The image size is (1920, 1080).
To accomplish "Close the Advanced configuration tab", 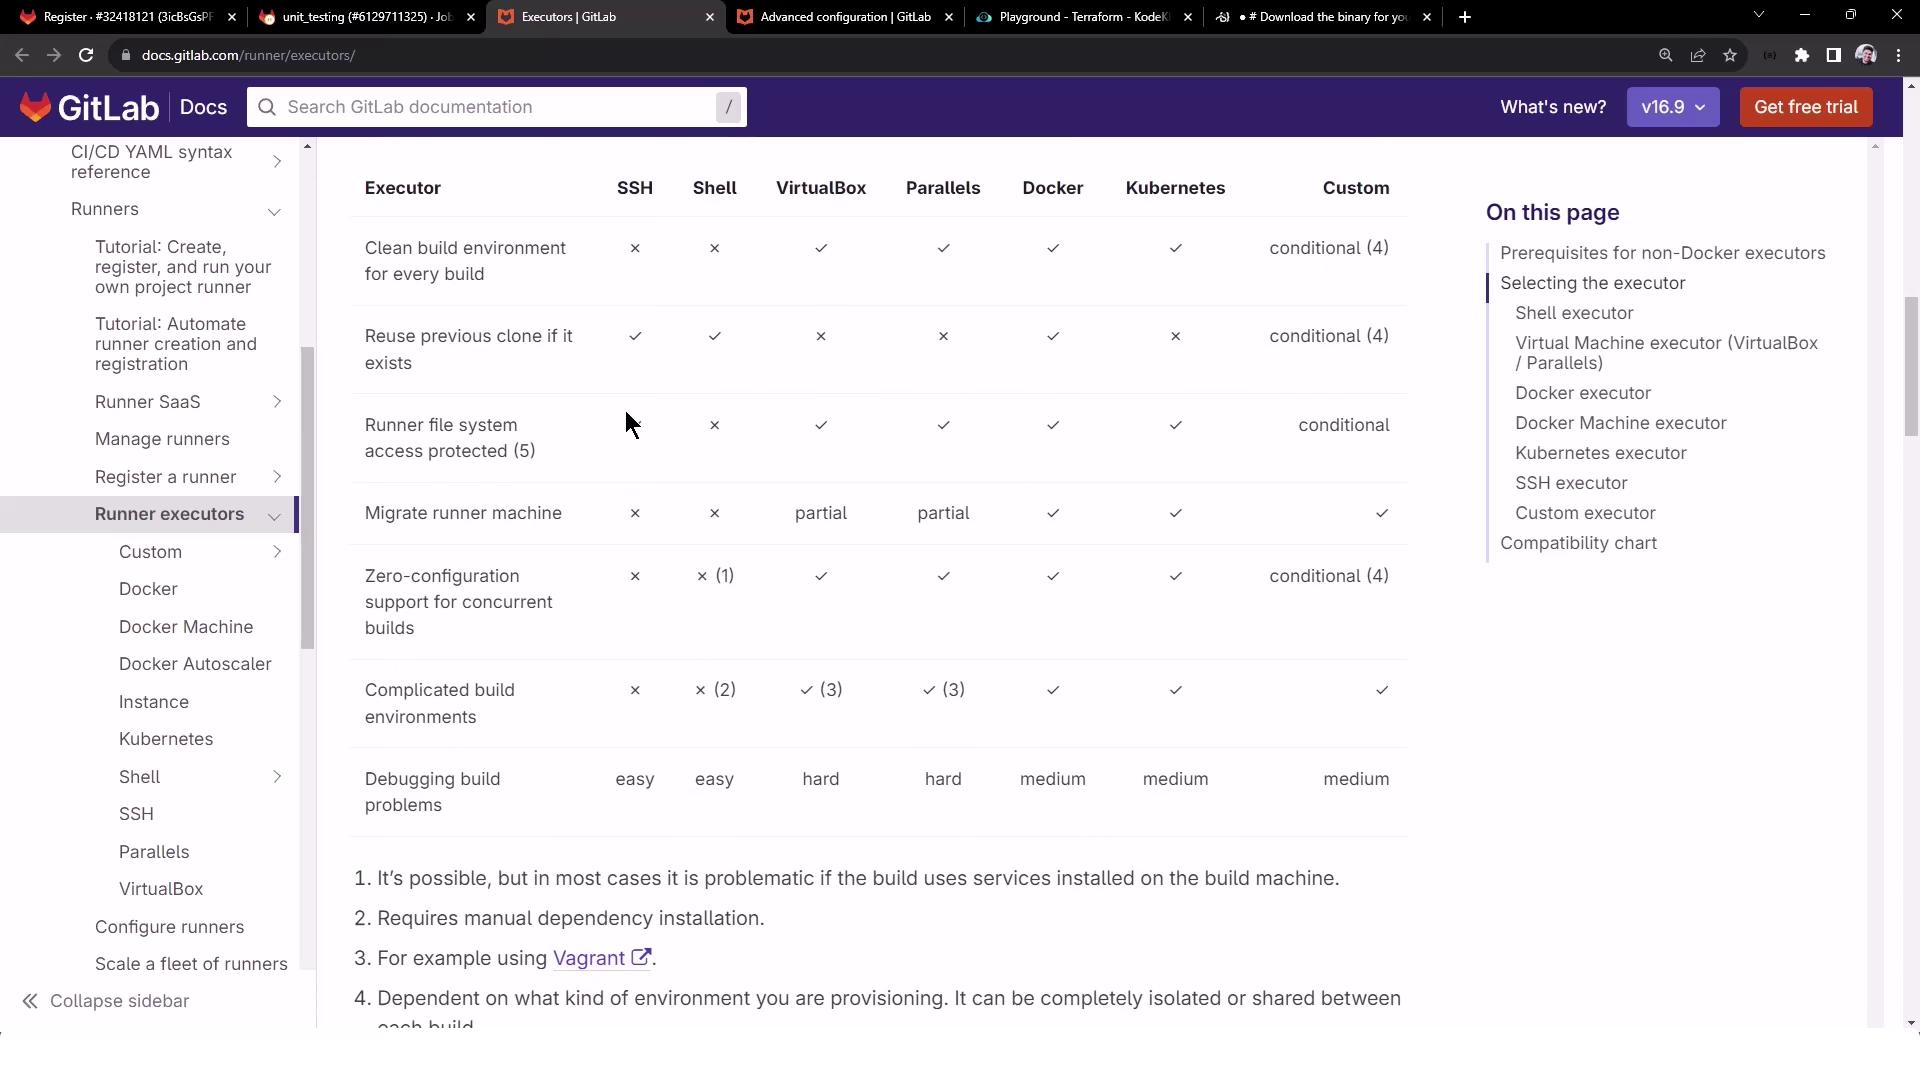I will coord(949,17).
